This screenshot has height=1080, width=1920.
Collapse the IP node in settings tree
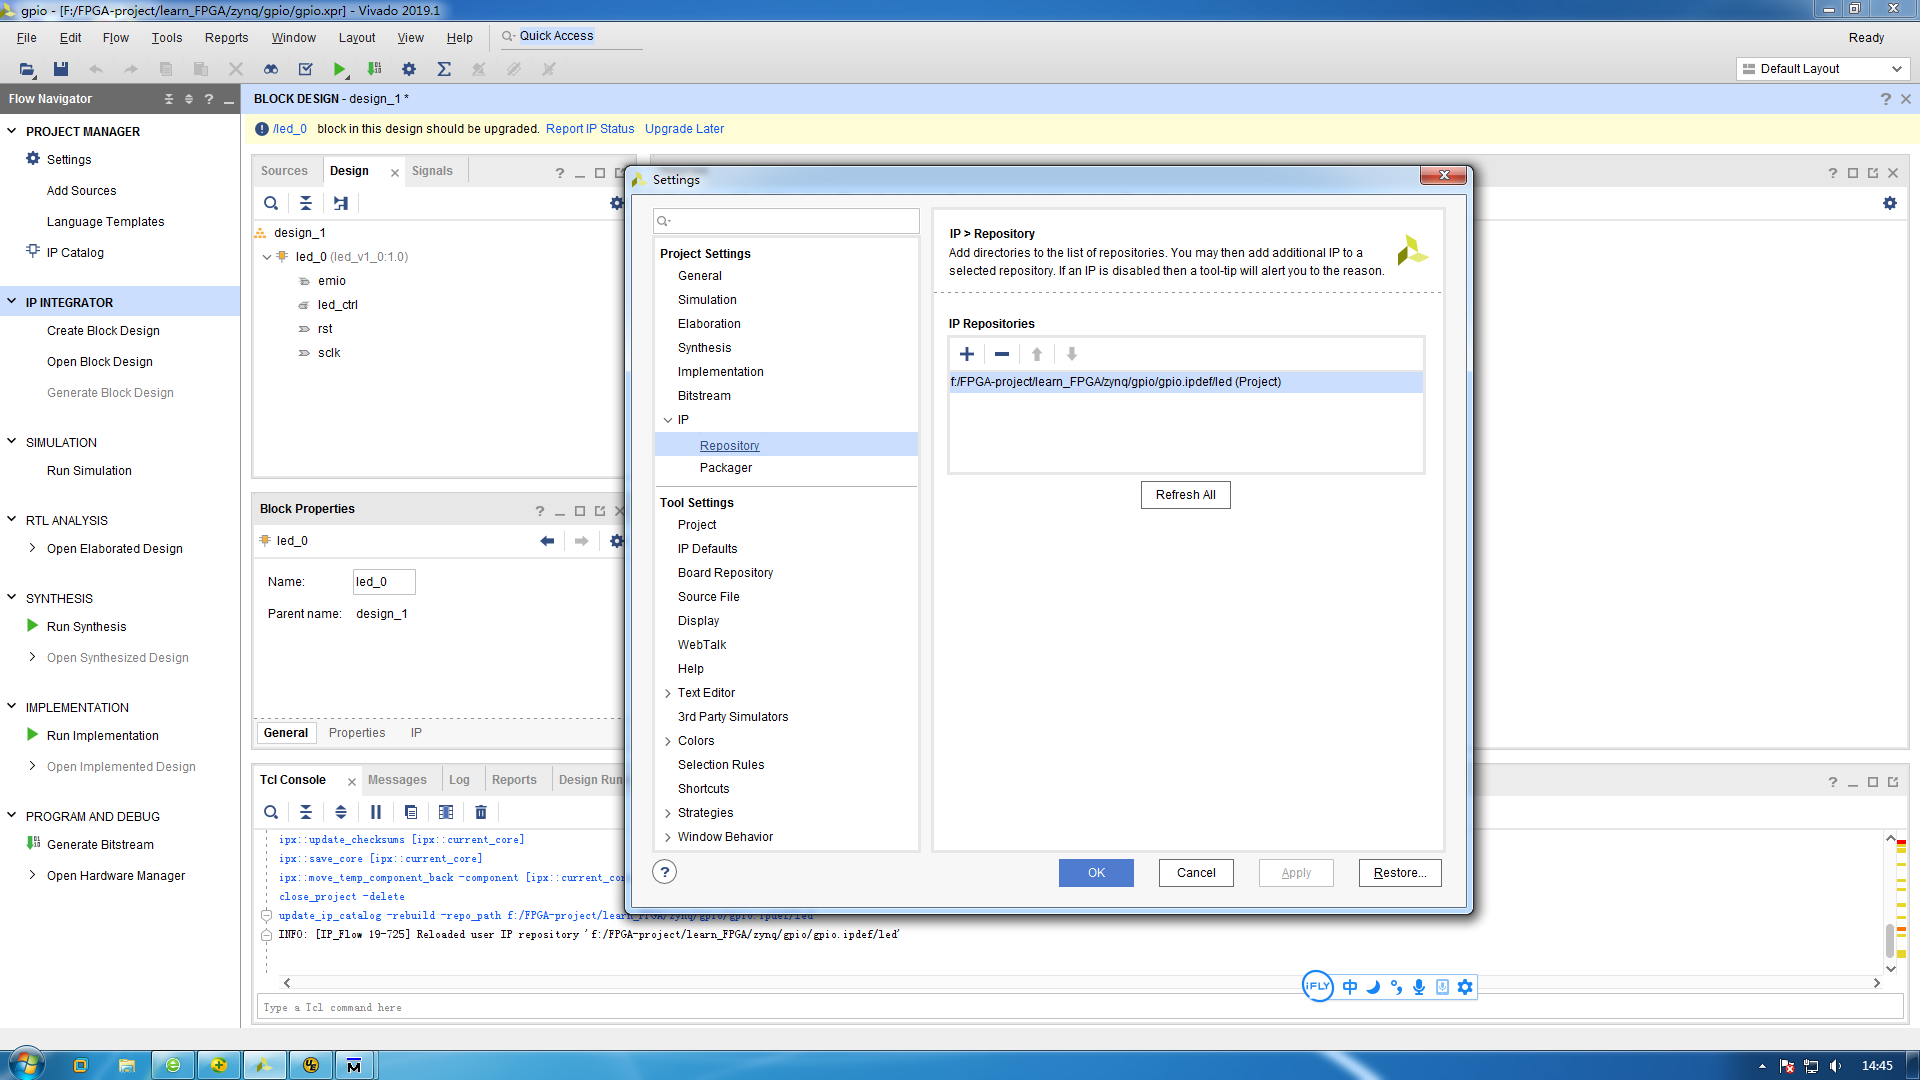pyautogui.click(x=668, y=420)
